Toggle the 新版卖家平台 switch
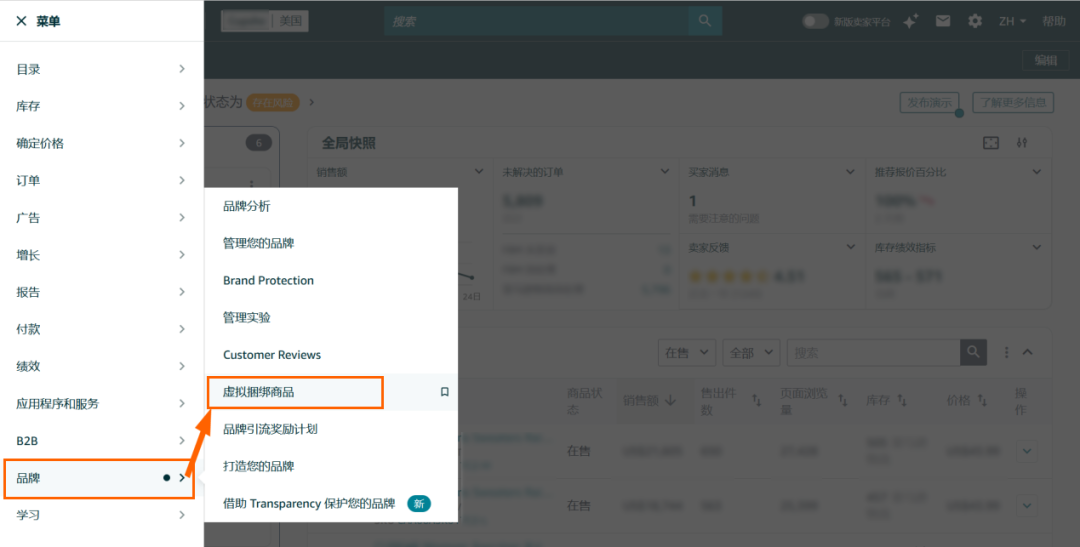1080x547 pixels. pos(815,21)
